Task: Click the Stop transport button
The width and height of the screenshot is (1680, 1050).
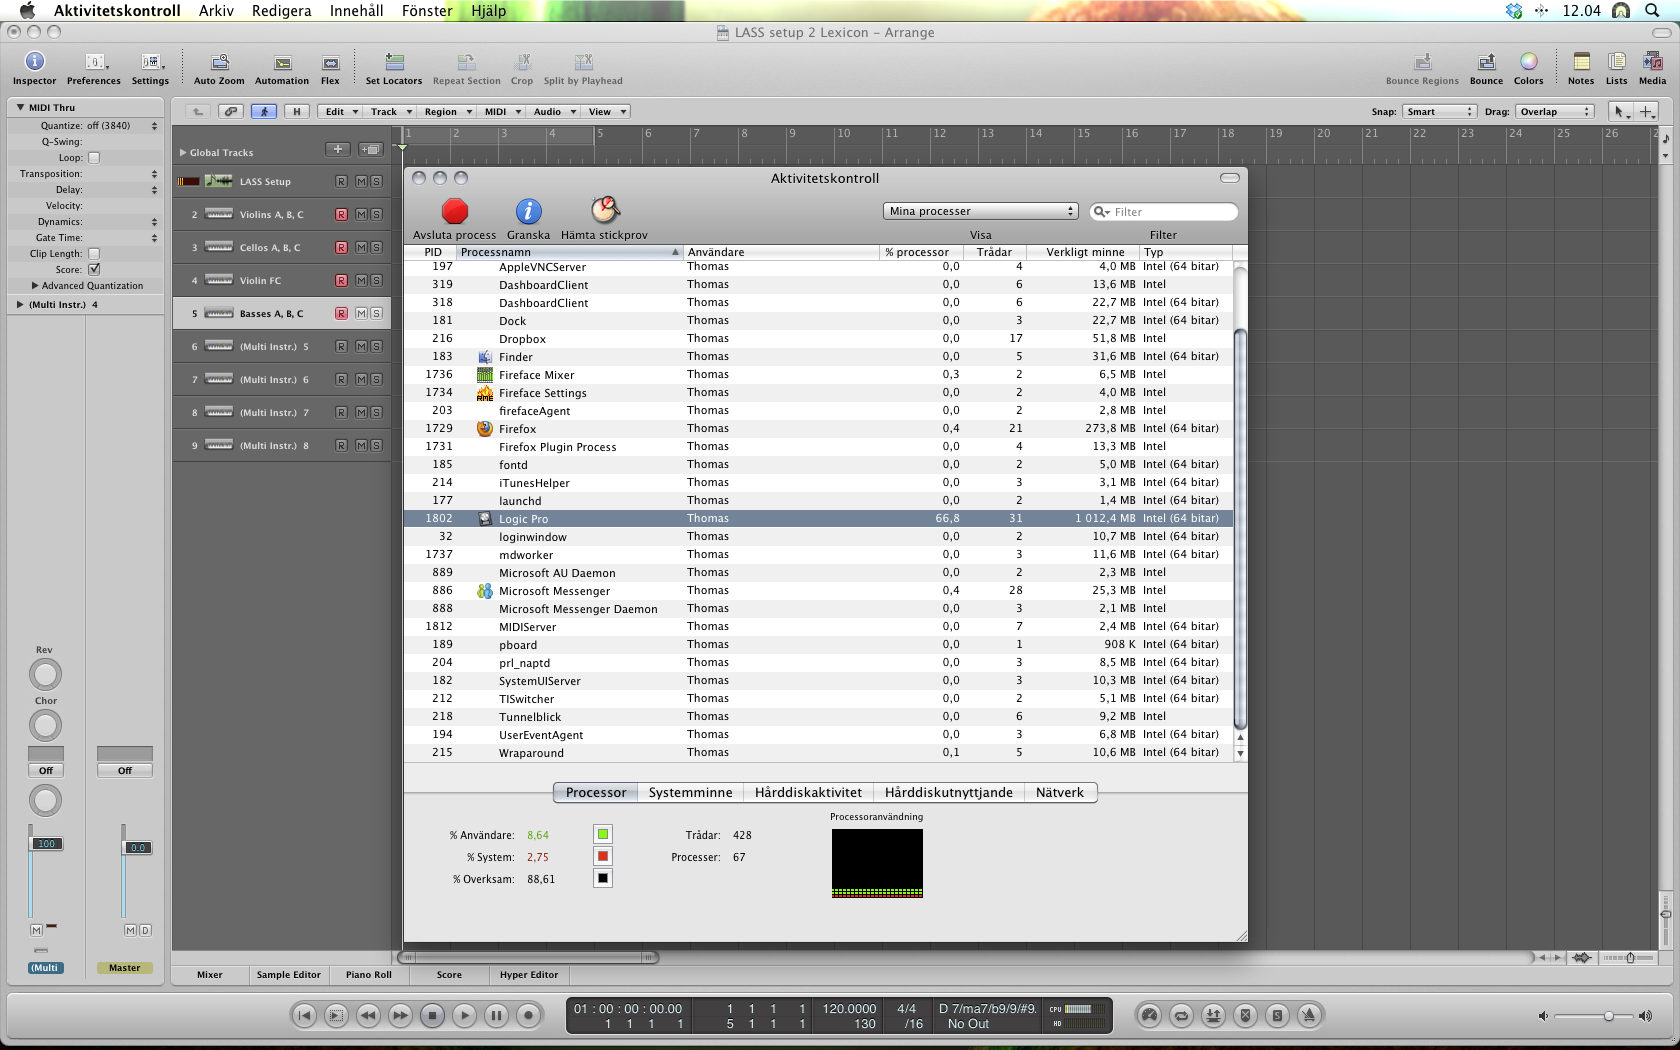Action: pyautogui.click(x=432, y=1015)
